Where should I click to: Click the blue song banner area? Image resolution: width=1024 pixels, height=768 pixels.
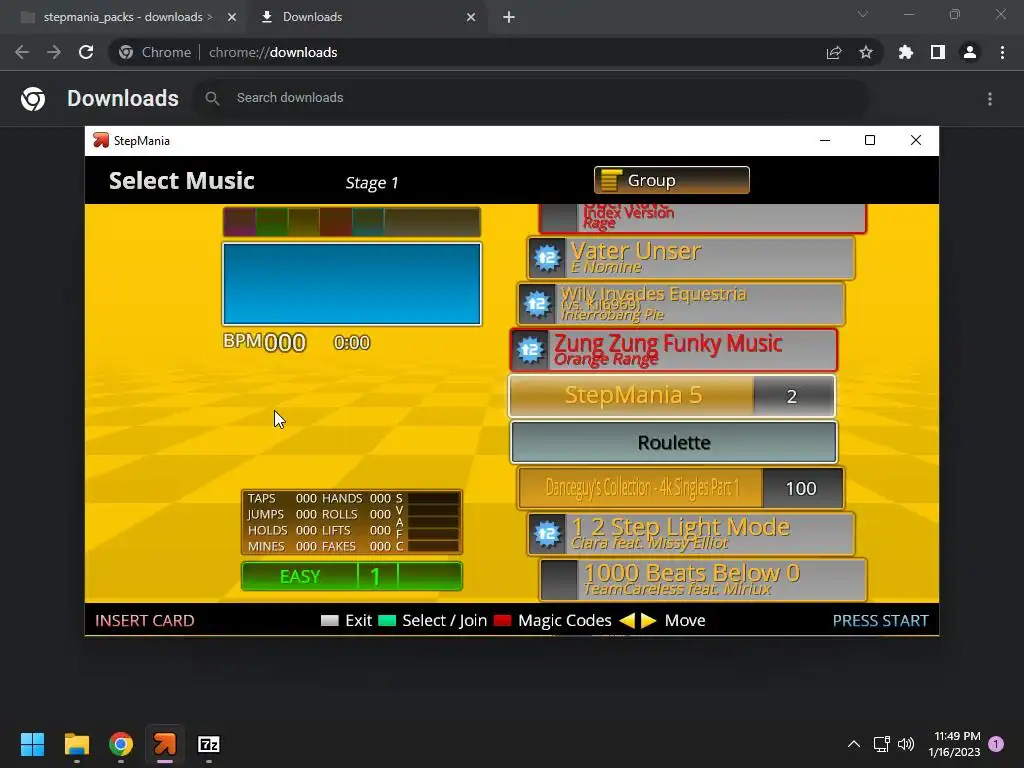pos(352,284)
